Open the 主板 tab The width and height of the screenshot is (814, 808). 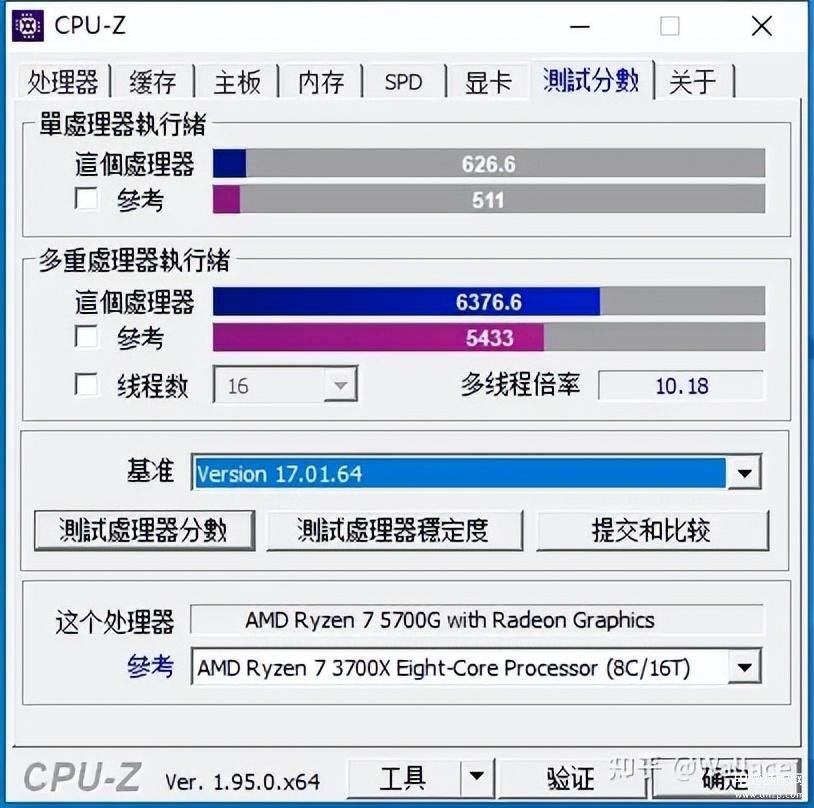[237, 82]
